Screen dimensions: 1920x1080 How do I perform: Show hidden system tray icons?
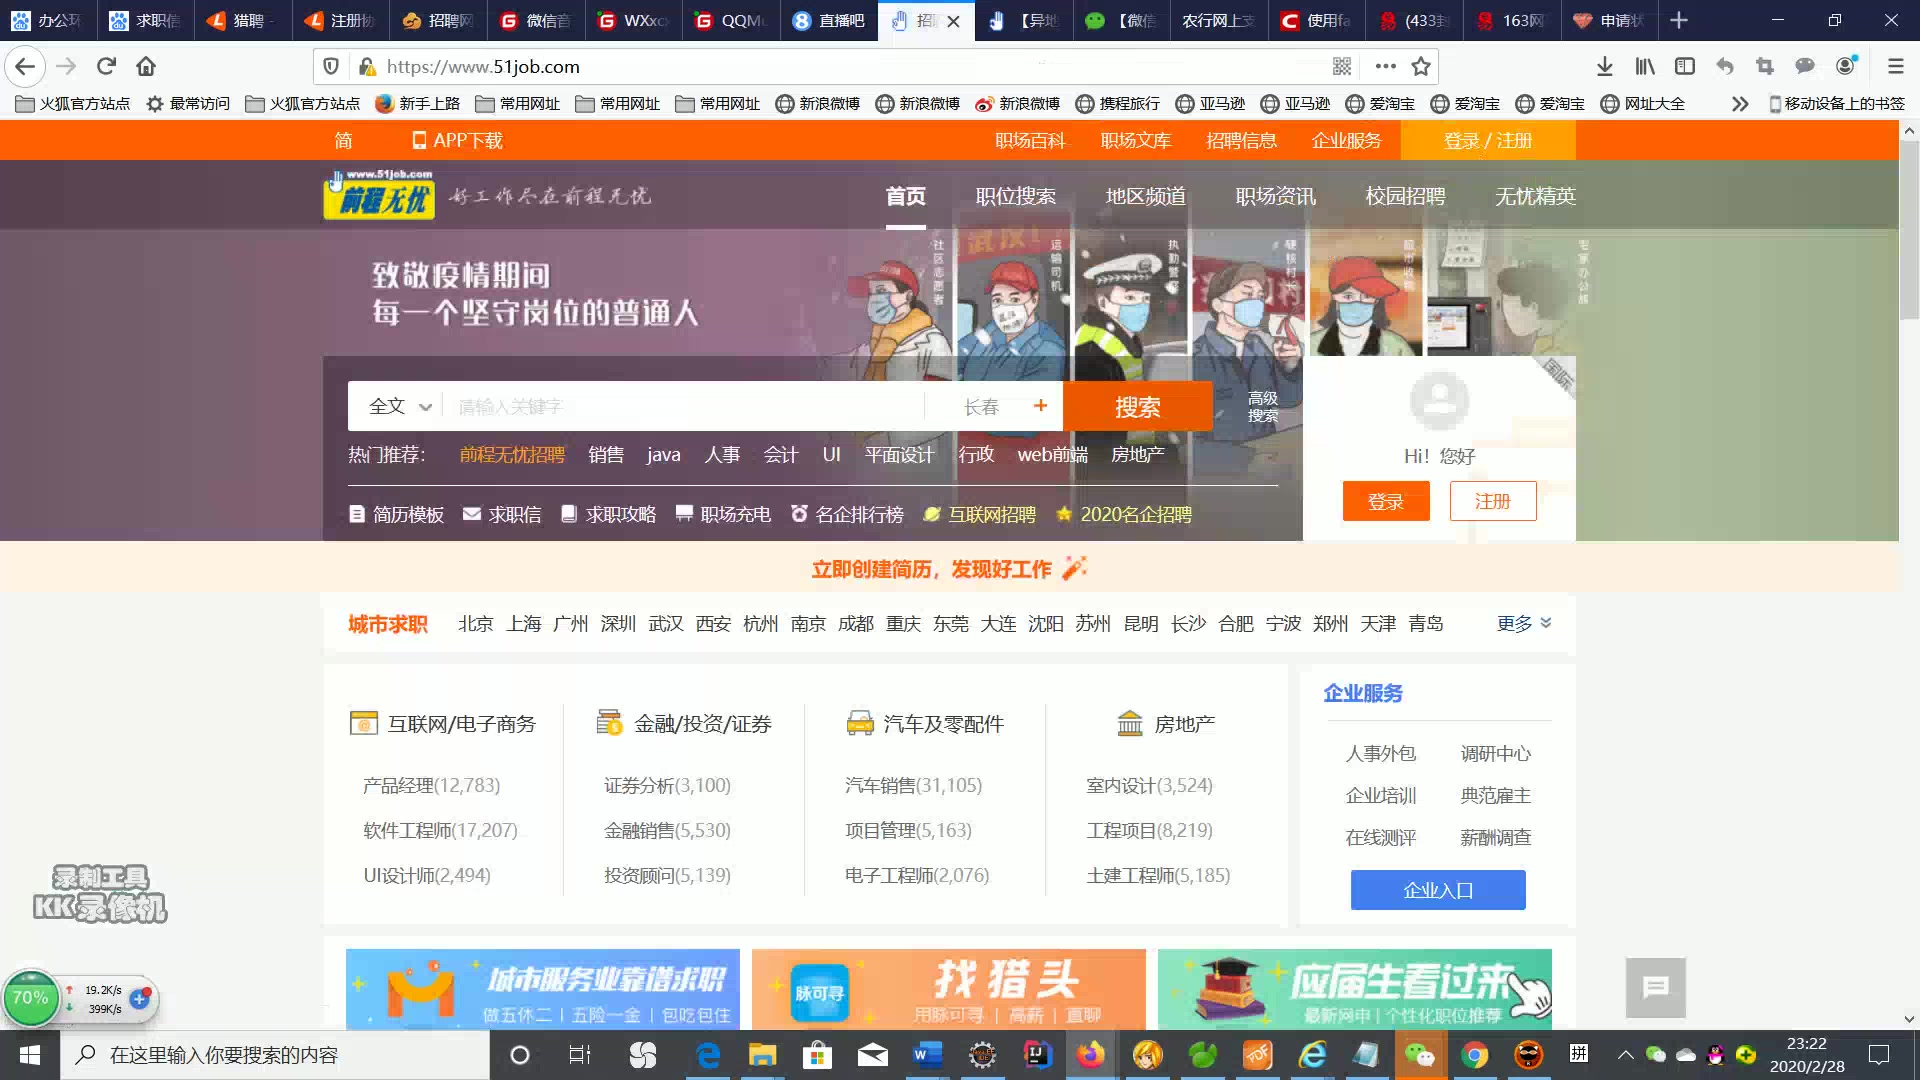(x=1625, y=1055)
